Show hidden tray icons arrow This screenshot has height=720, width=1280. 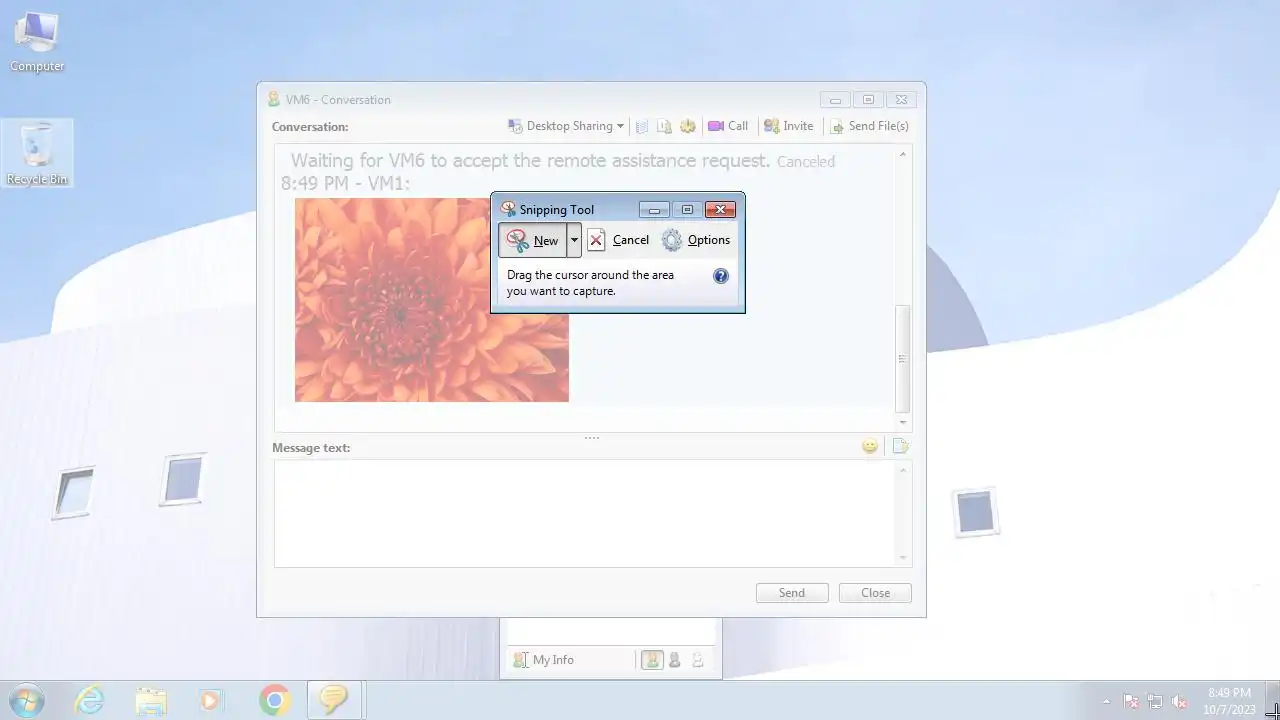1106,701
